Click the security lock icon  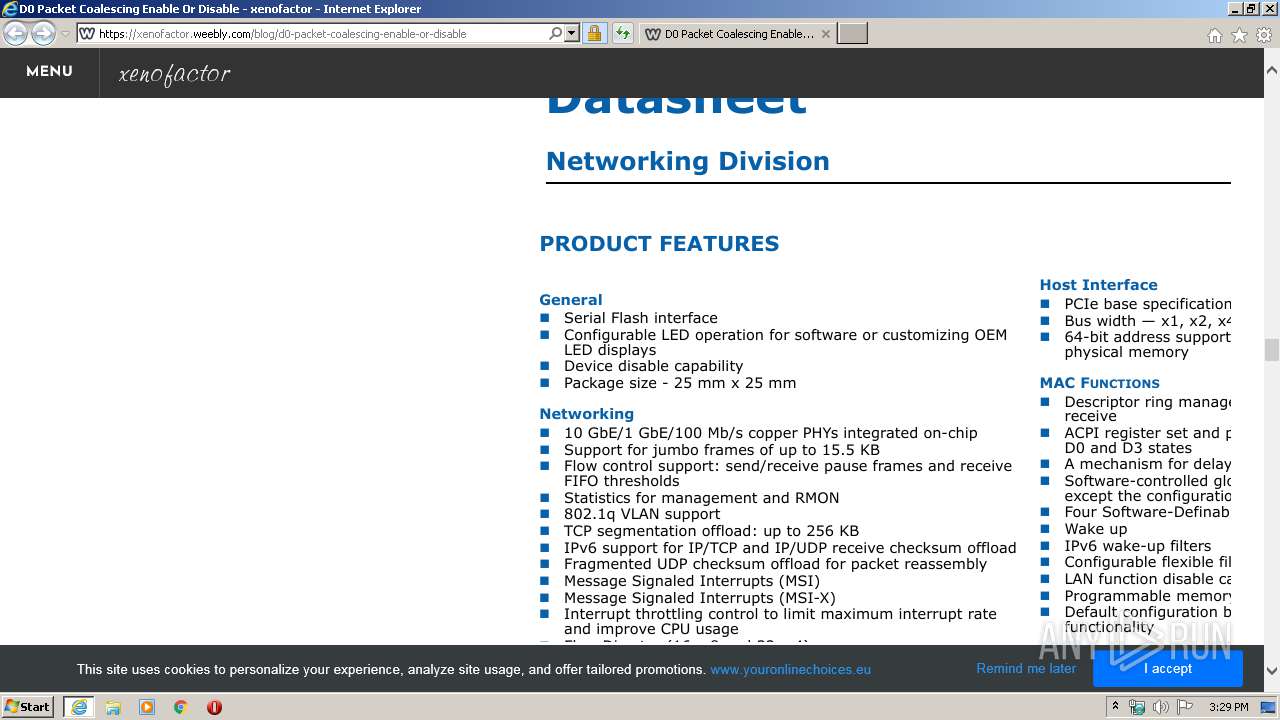(594, 33)
